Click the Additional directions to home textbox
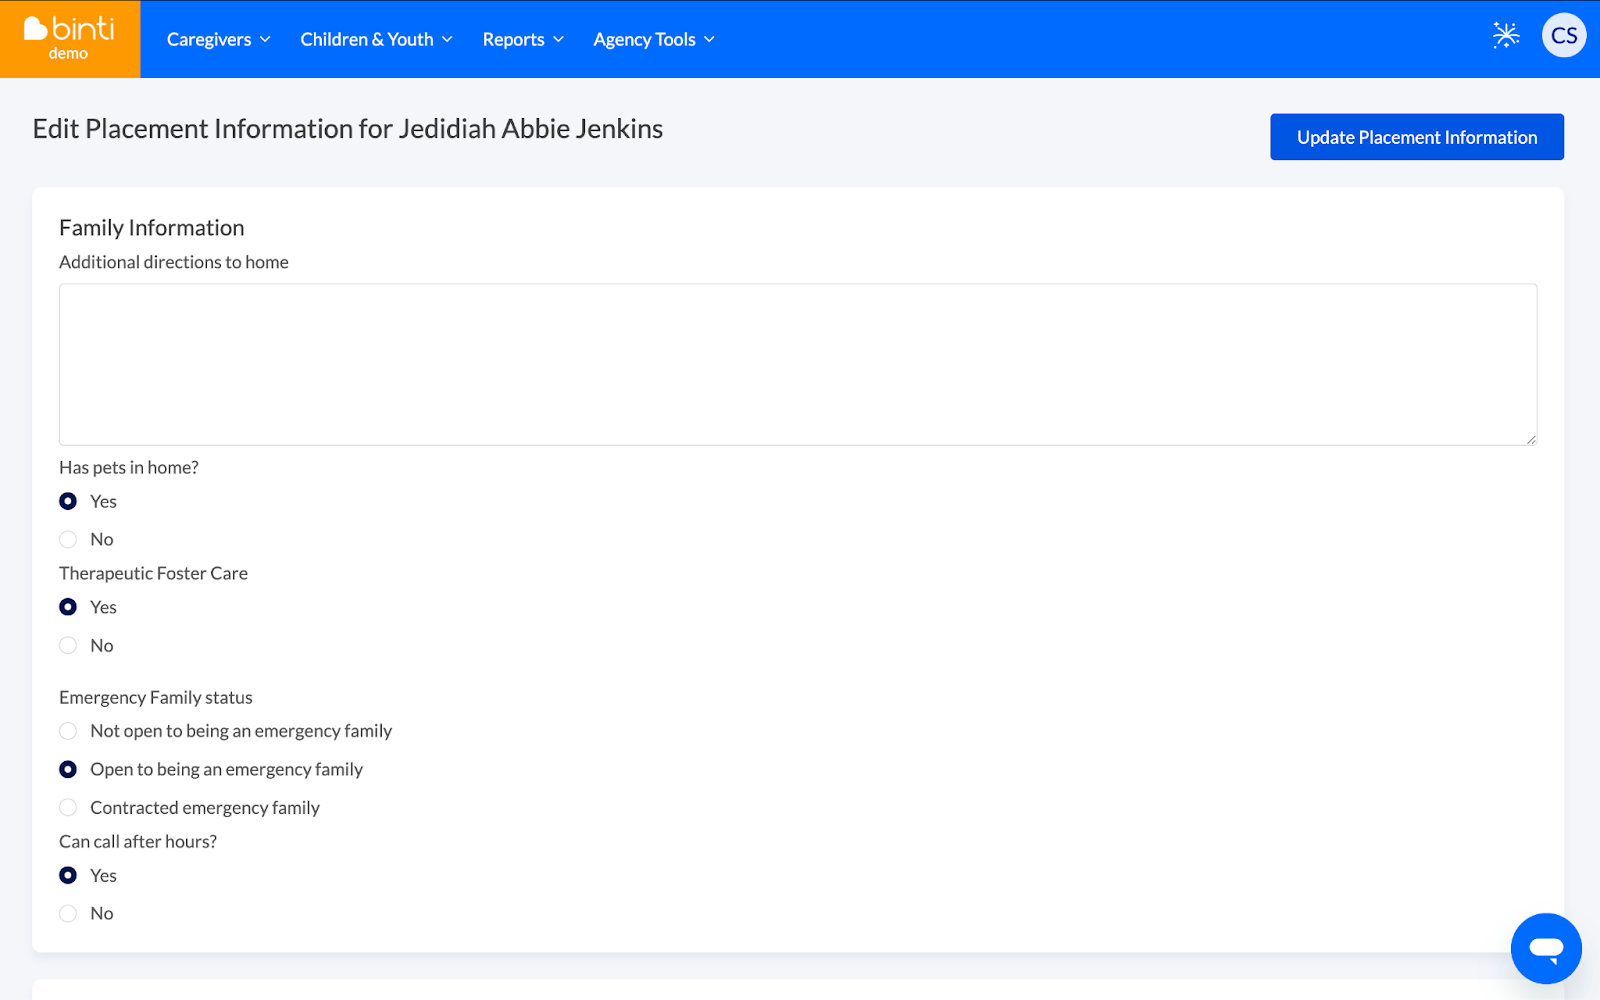This screenshot has width=1600, height=1000. click(x=797, y=364)
